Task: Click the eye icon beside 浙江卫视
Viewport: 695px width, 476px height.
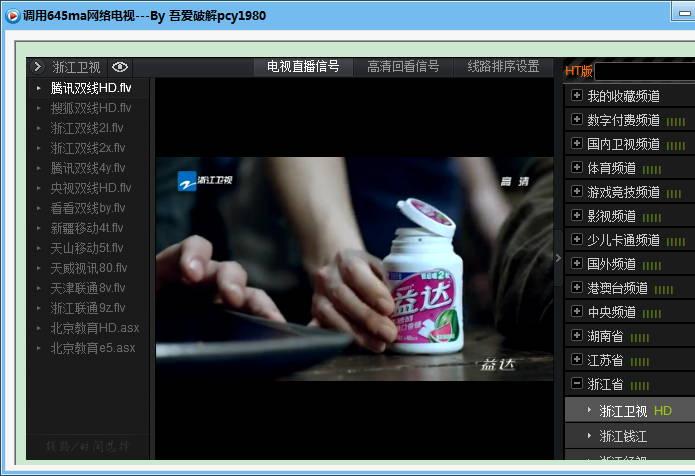Action: tap(120, 67)
